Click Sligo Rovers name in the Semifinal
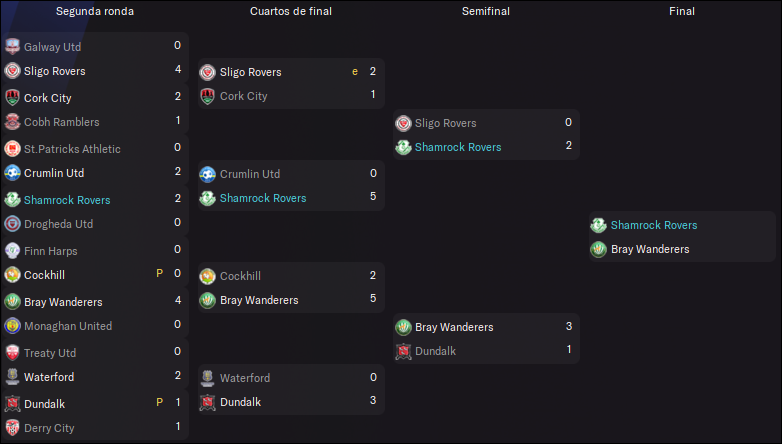The height and width of the screenshot is (444, 782). tap(445, 123)
